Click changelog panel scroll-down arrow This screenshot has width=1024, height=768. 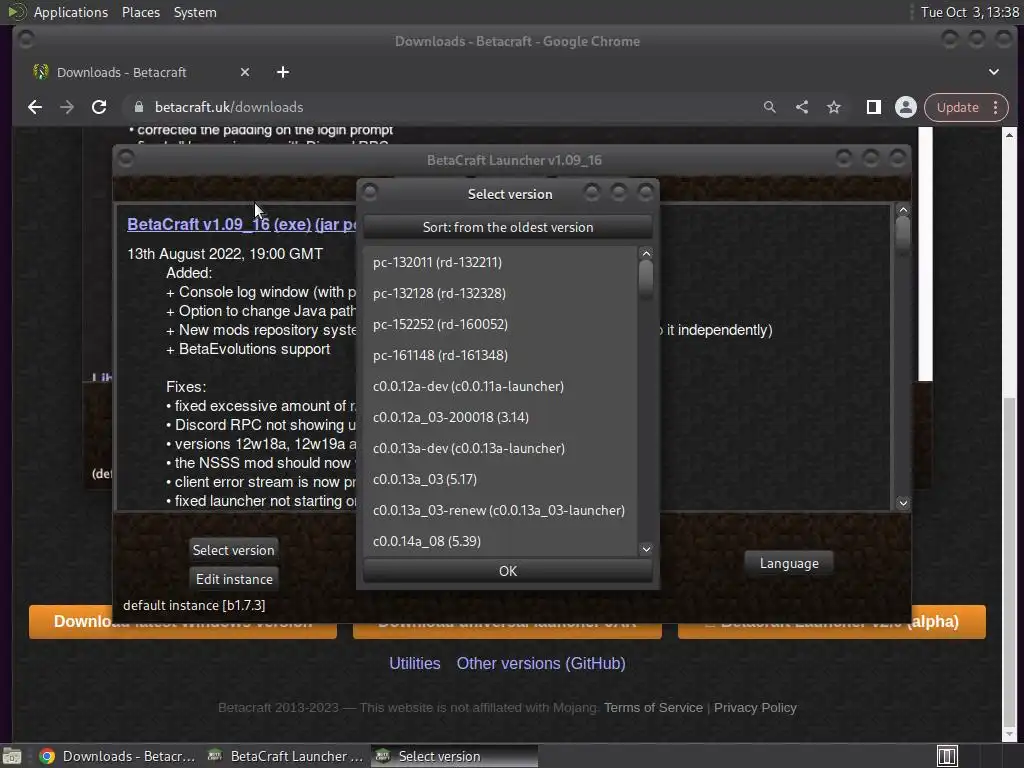pos(903,503)
